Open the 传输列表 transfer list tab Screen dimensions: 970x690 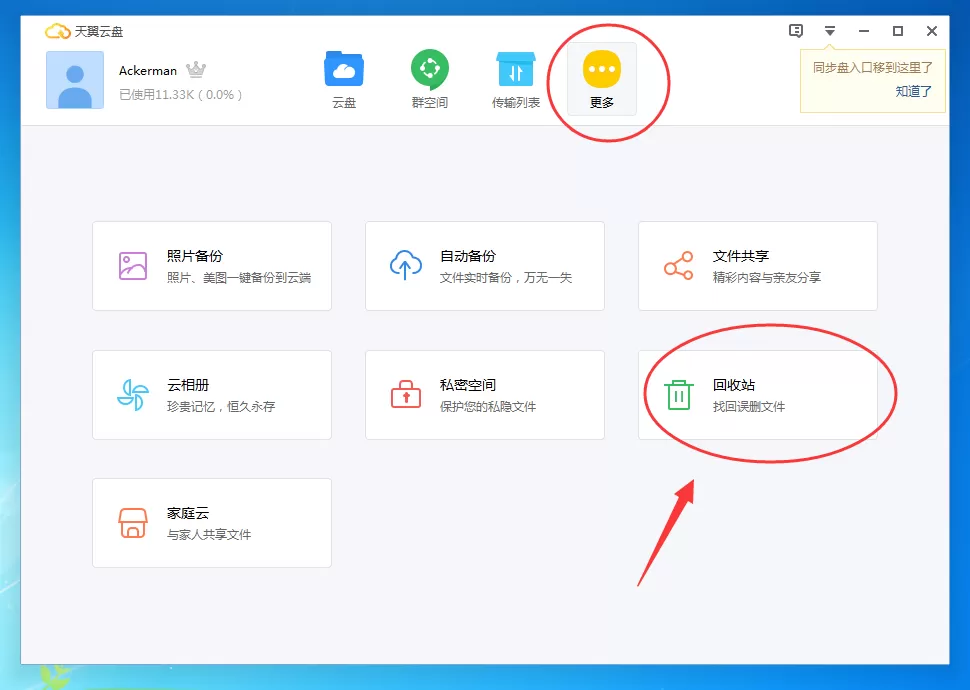516,80
